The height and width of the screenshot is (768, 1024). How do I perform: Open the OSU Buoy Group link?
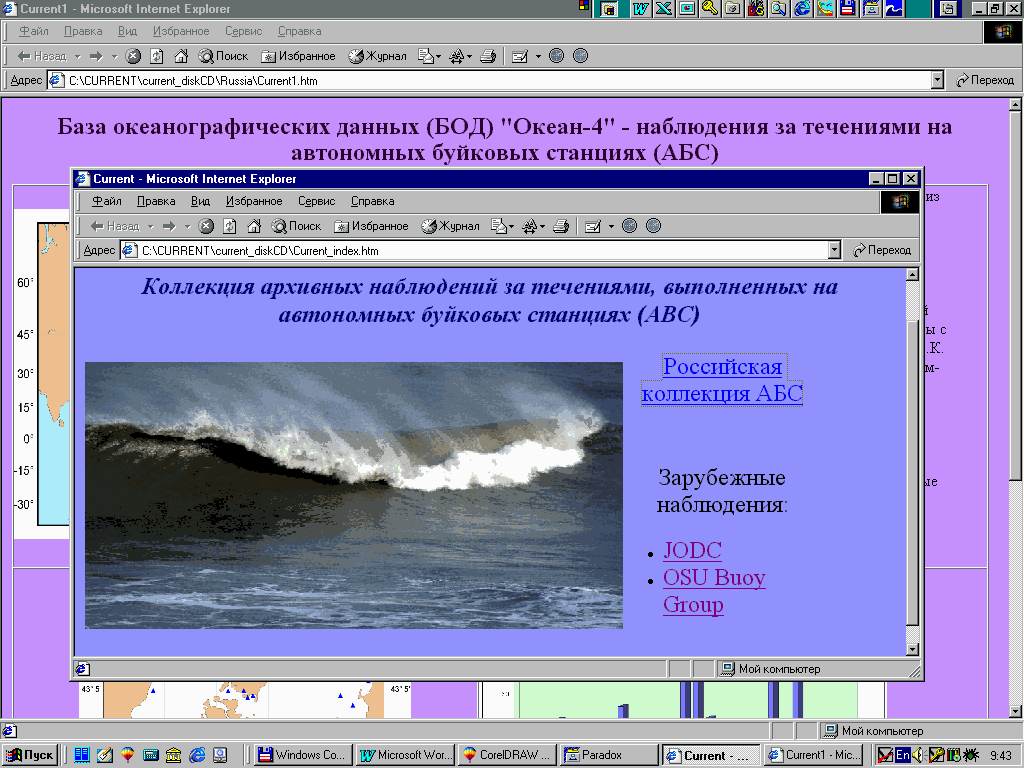[x=713, y=579]
